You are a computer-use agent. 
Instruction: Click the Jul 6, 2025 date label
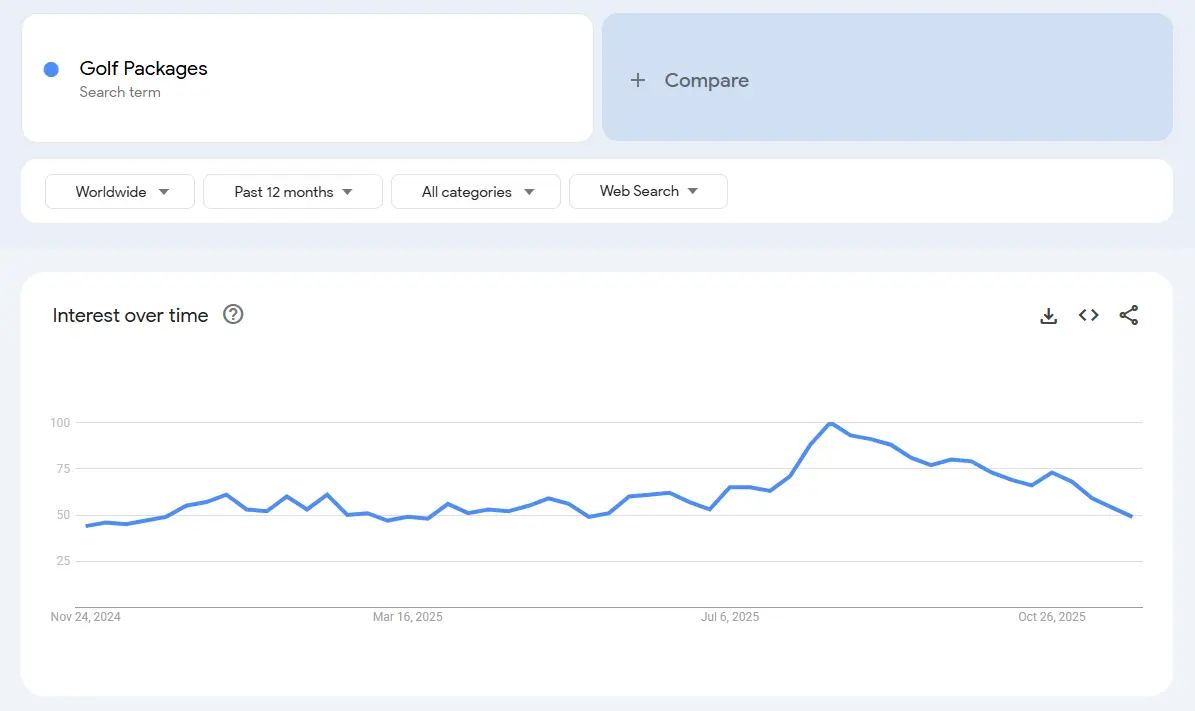click(730, 617)
